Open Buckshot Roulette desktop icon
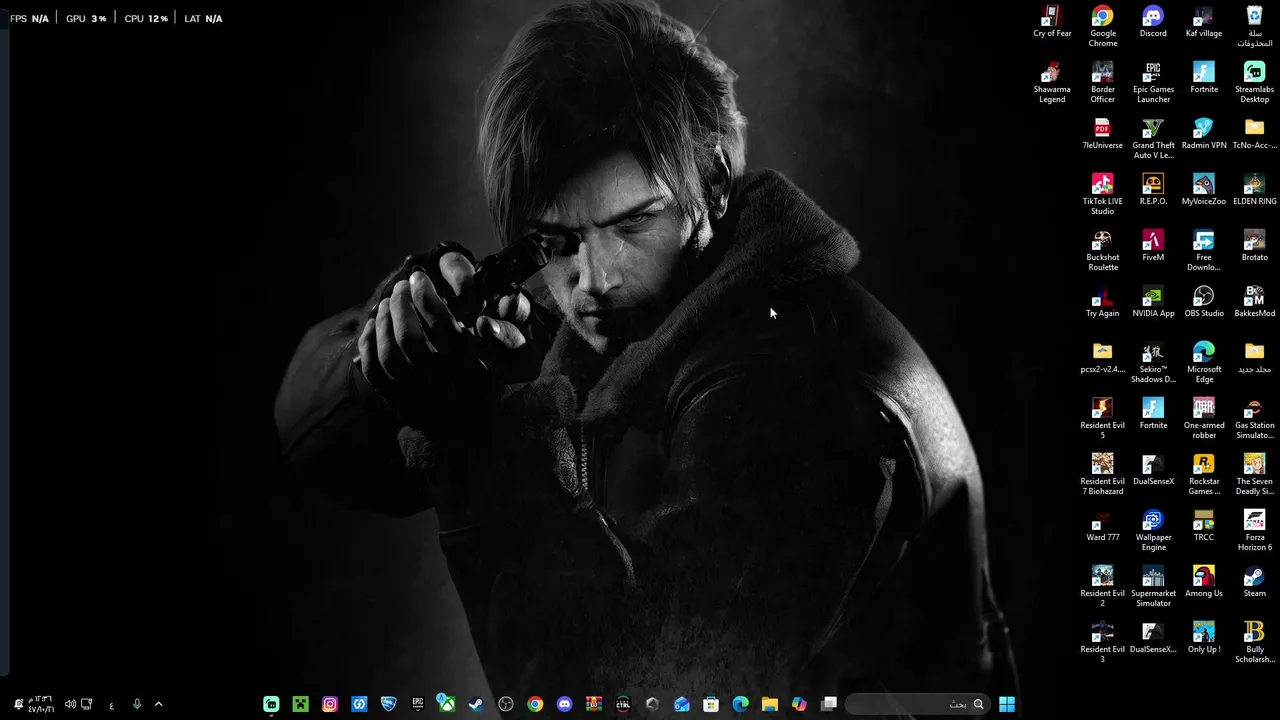This screenshot has width=1280, height=720. 1102,251
